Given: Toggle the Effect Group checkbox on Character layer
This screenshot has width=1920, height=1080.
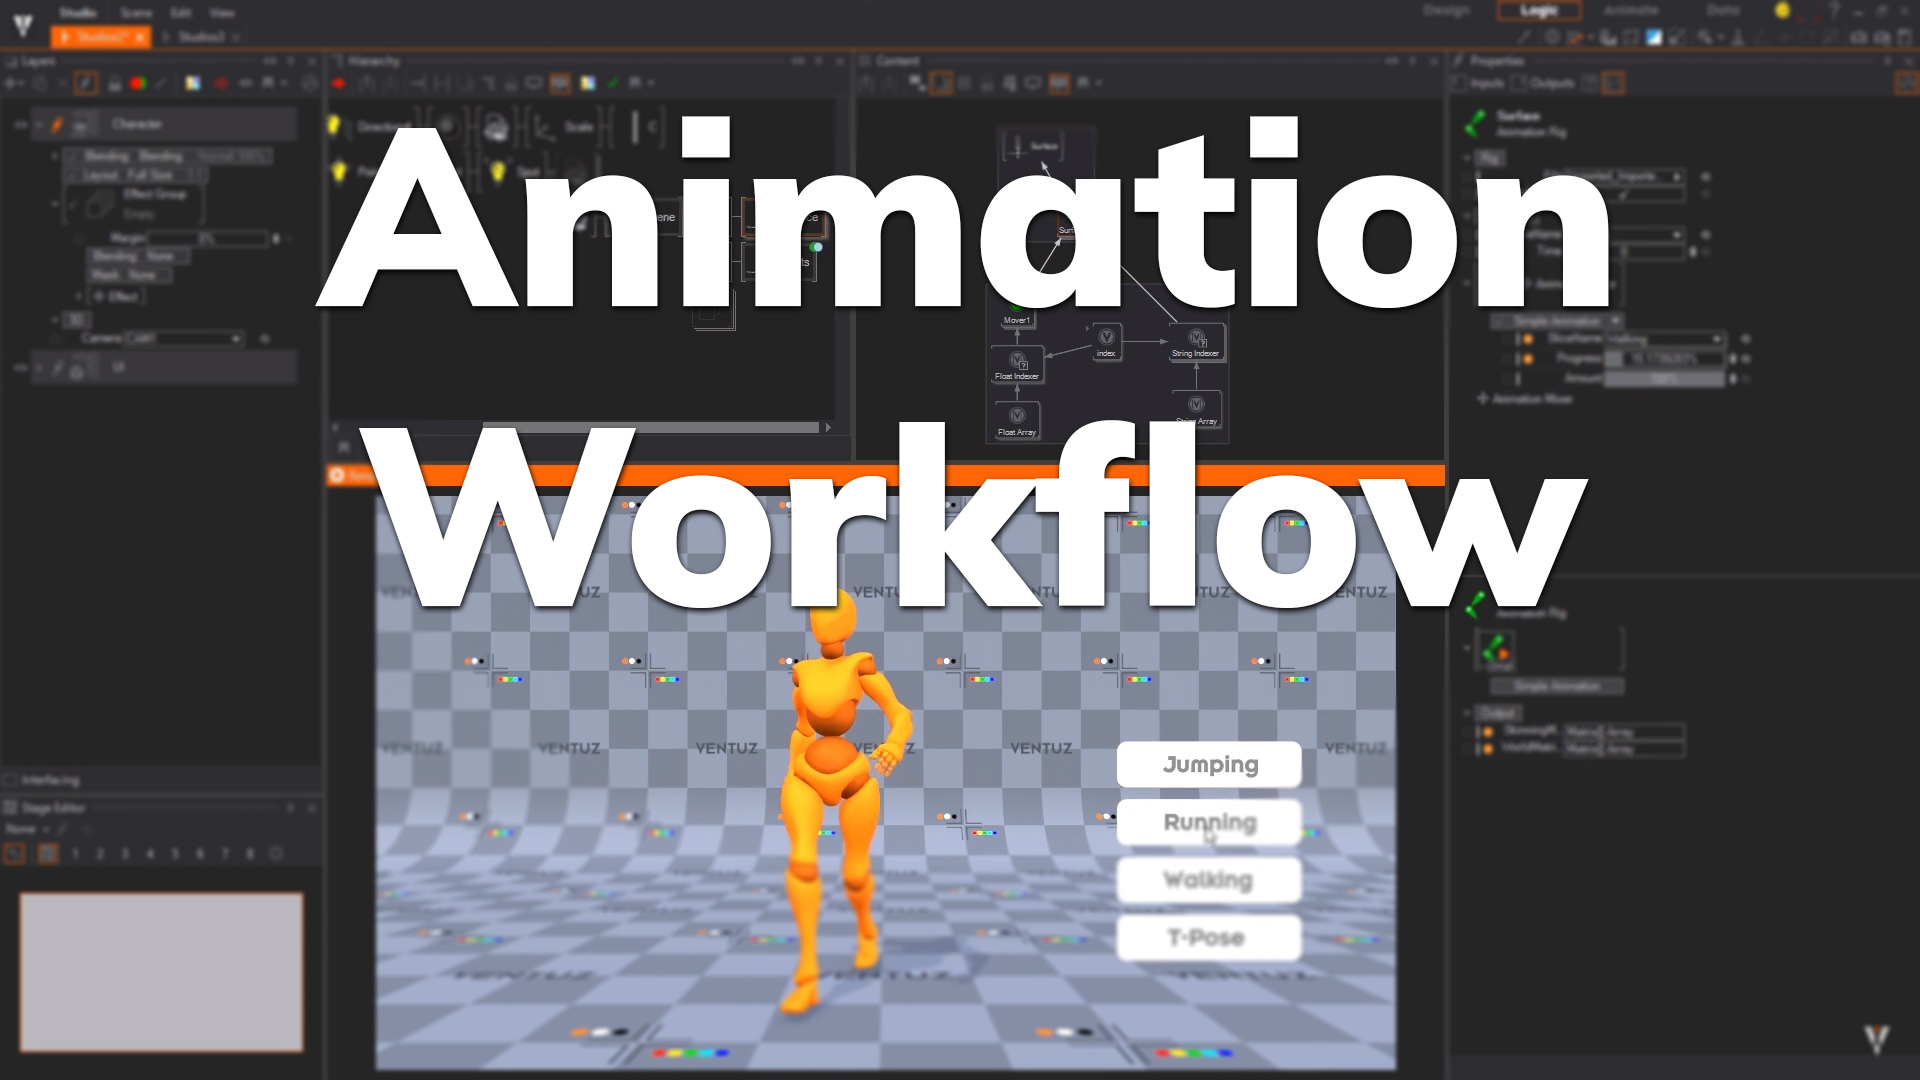Looking at the screenshot, I should coord(73,205).
